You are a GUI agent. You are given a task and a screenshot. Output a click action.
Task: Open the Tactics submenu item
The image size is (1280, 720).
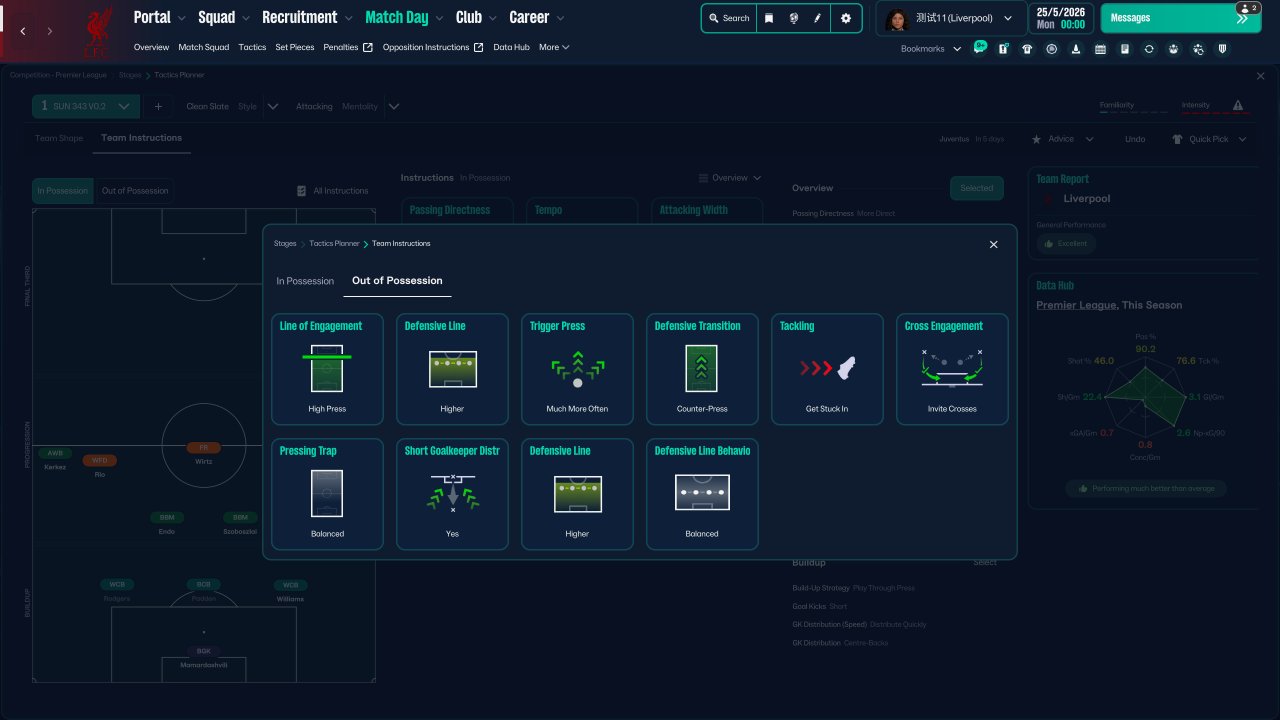coord(252,47)
